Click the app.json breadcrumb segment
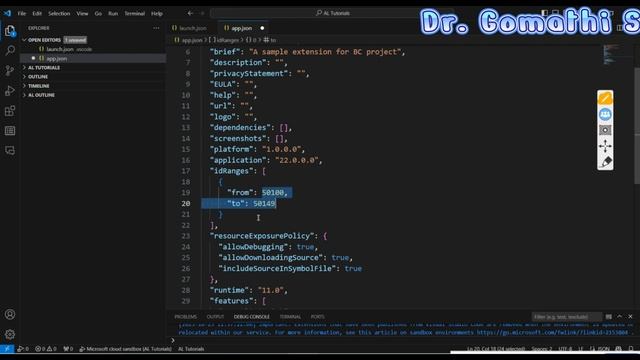Viewport: 640px width, 360px height. [x=189, y=40]
